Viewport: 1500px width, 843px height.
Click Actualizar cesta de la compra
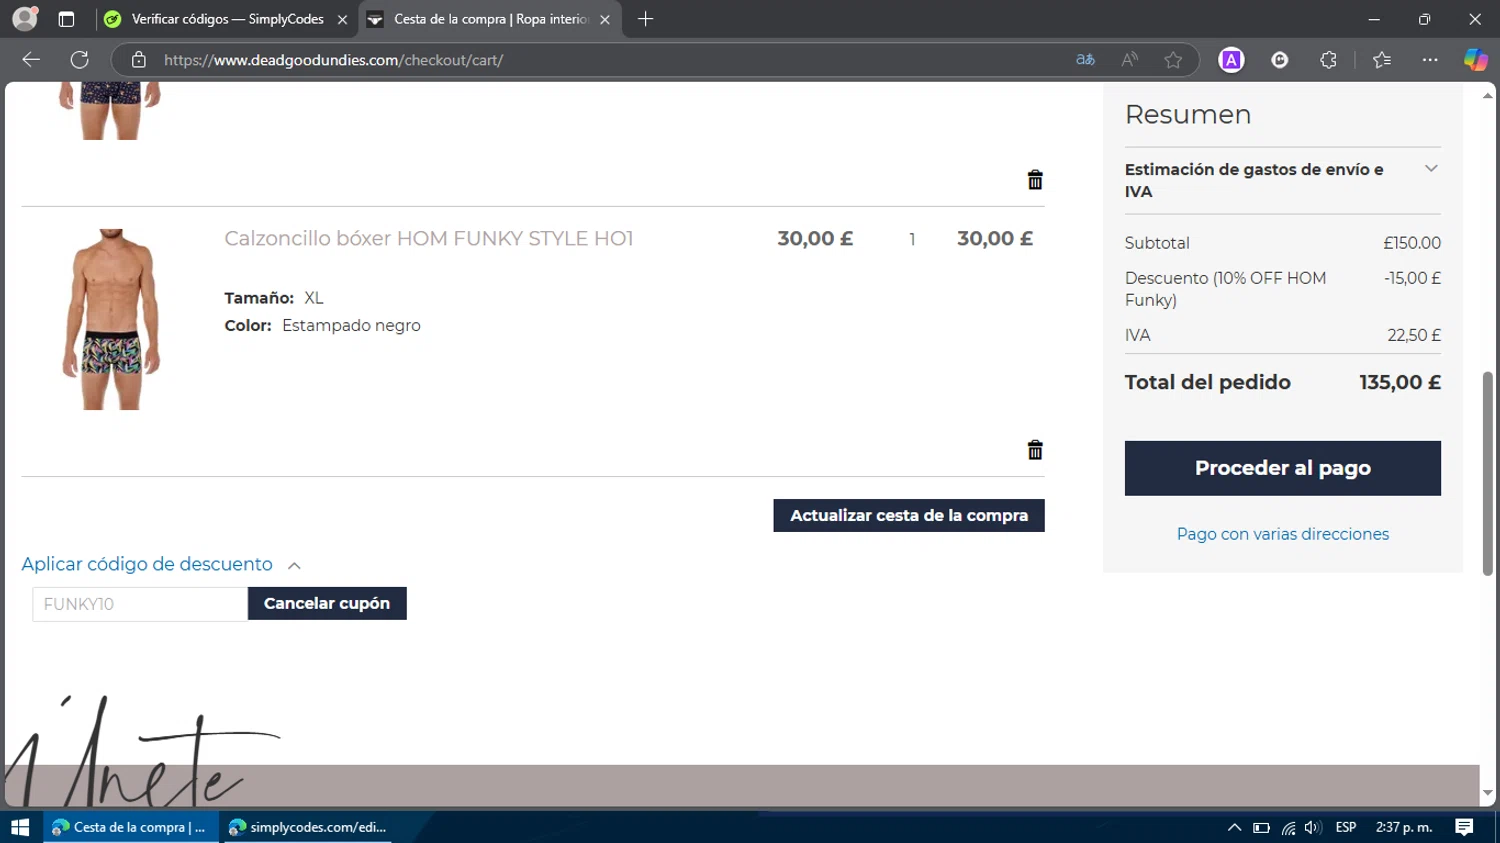tap(908, 515)
